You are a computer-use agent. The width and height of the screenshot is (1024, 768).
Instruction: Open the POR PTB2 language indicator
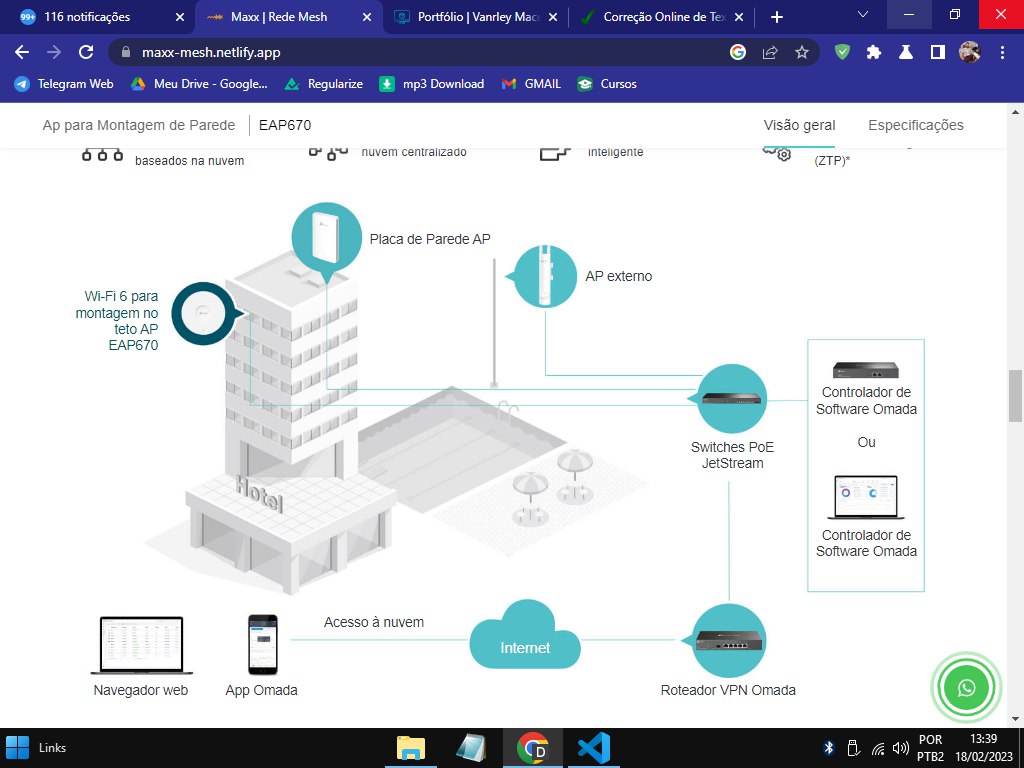click(x=931, y=748)
